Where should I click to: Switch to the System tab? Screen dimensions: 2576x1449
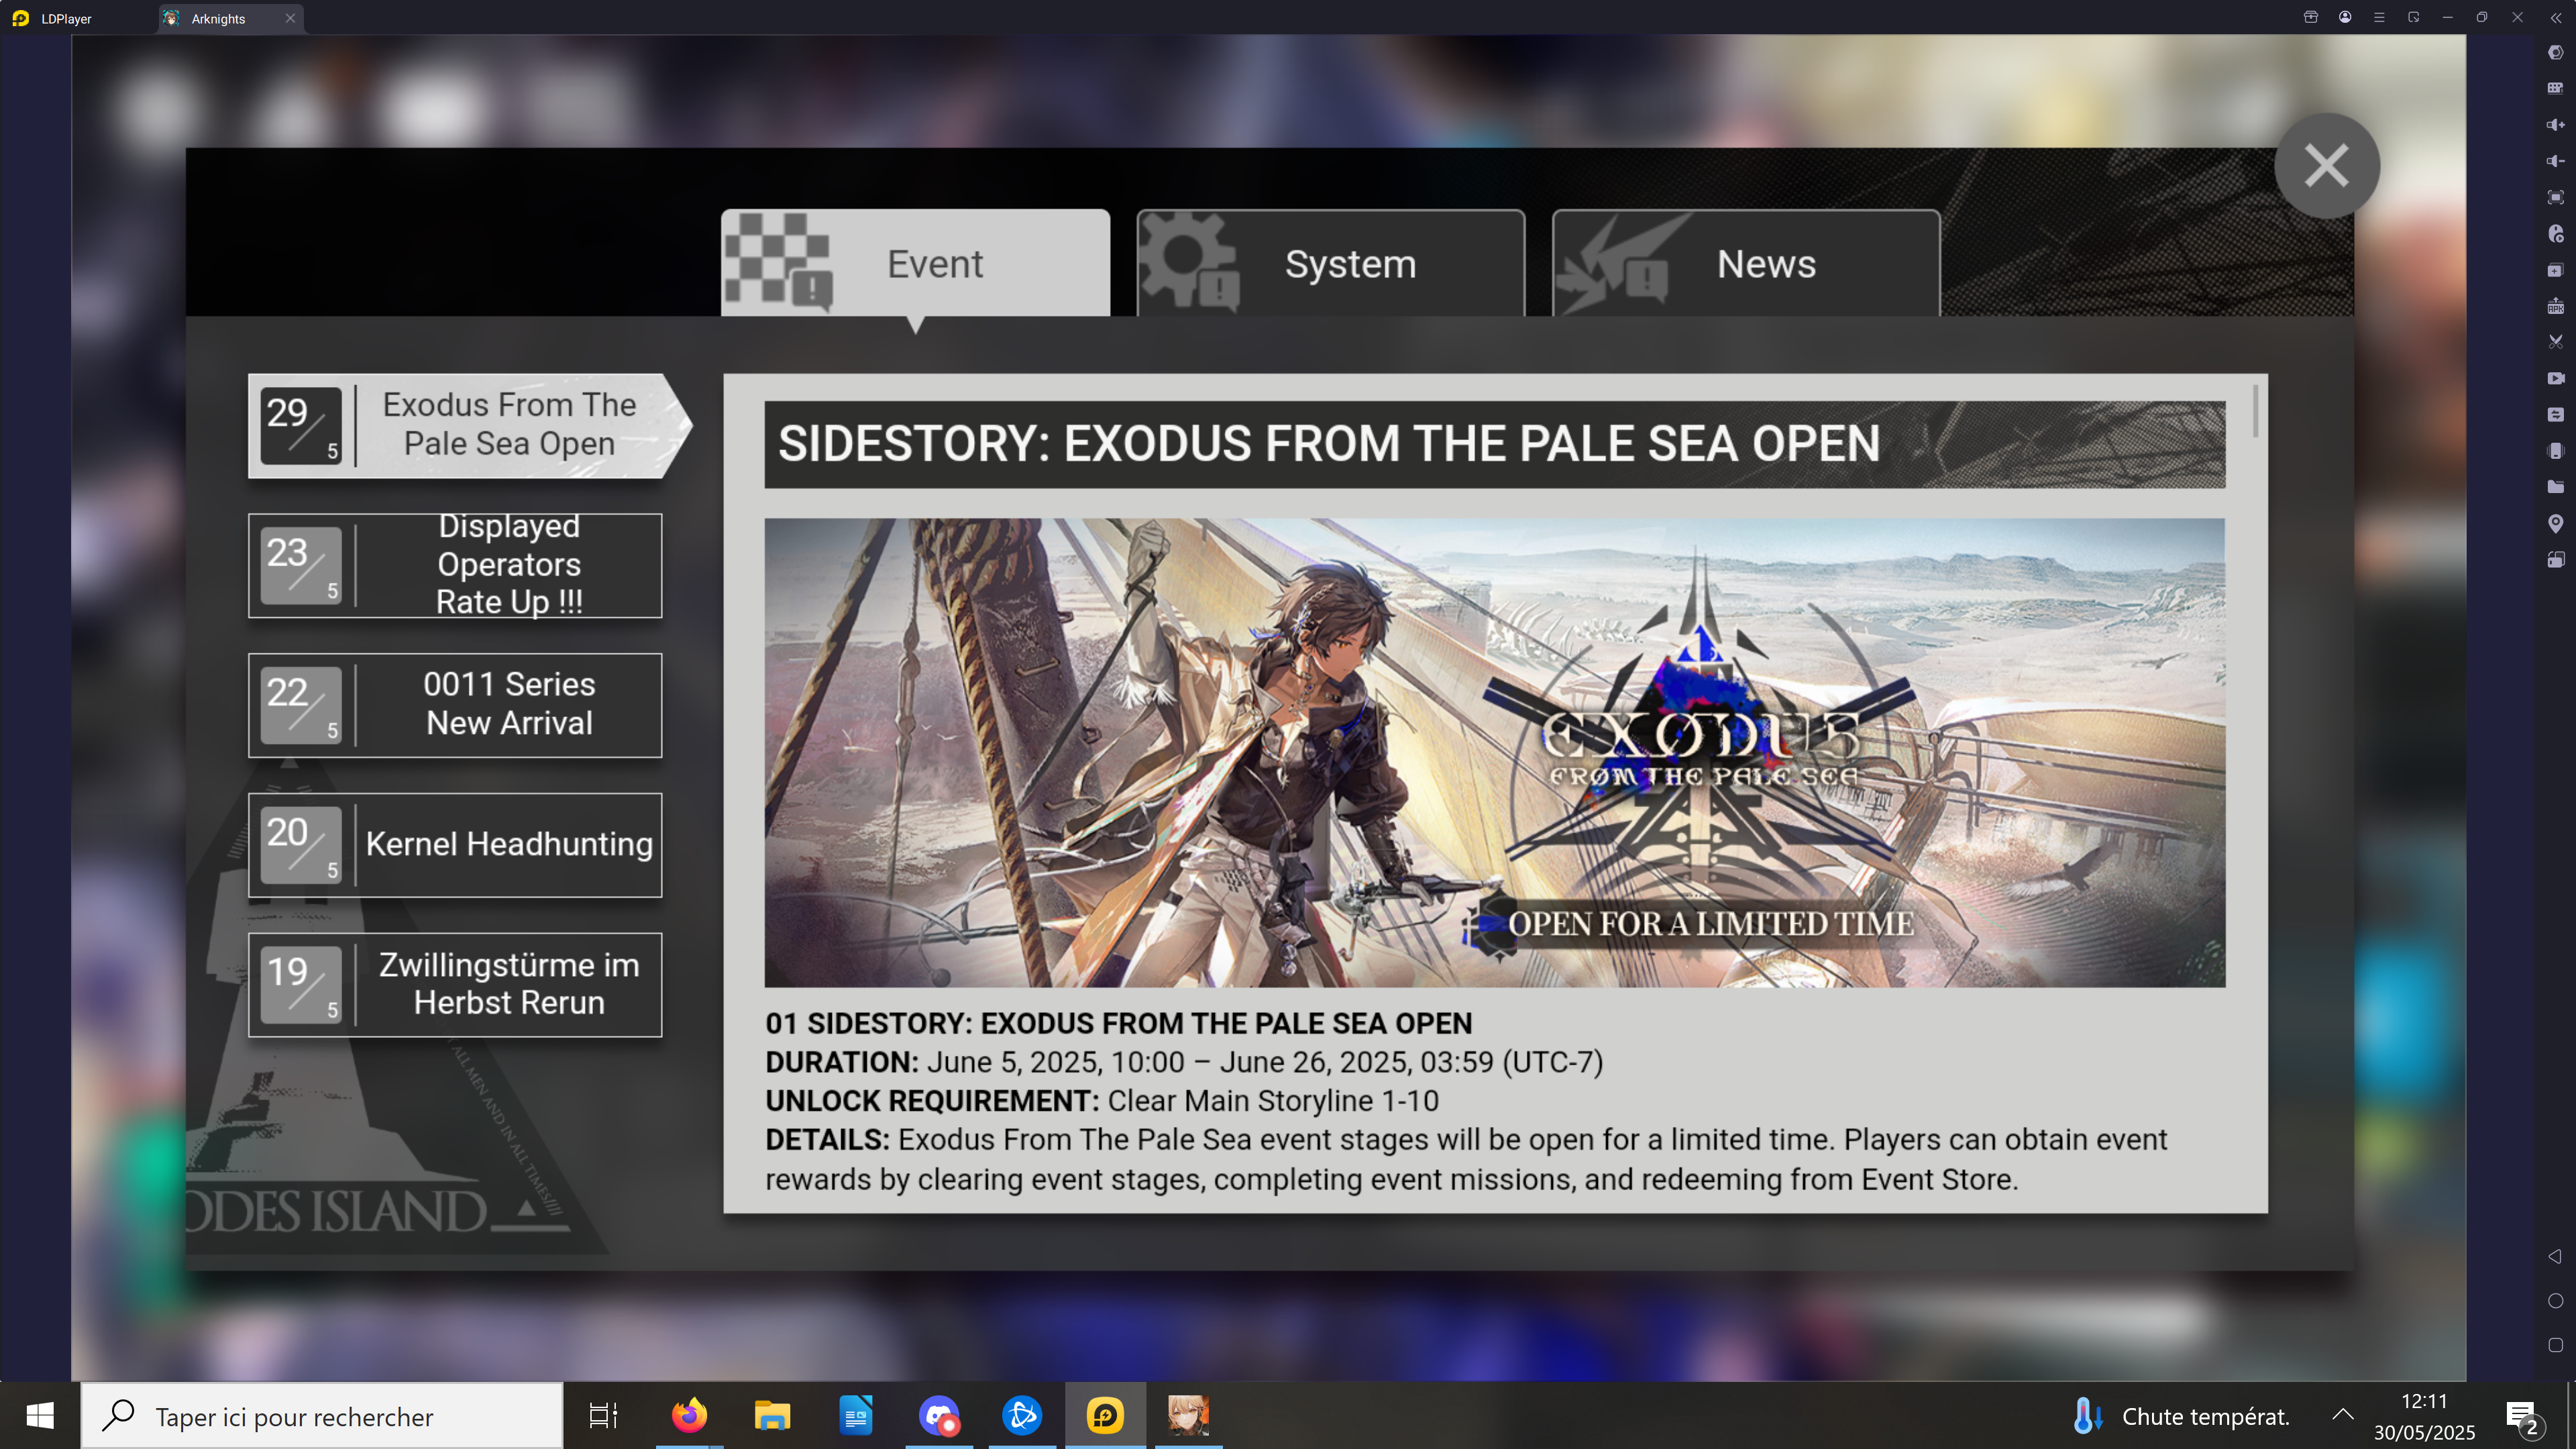1330,263
